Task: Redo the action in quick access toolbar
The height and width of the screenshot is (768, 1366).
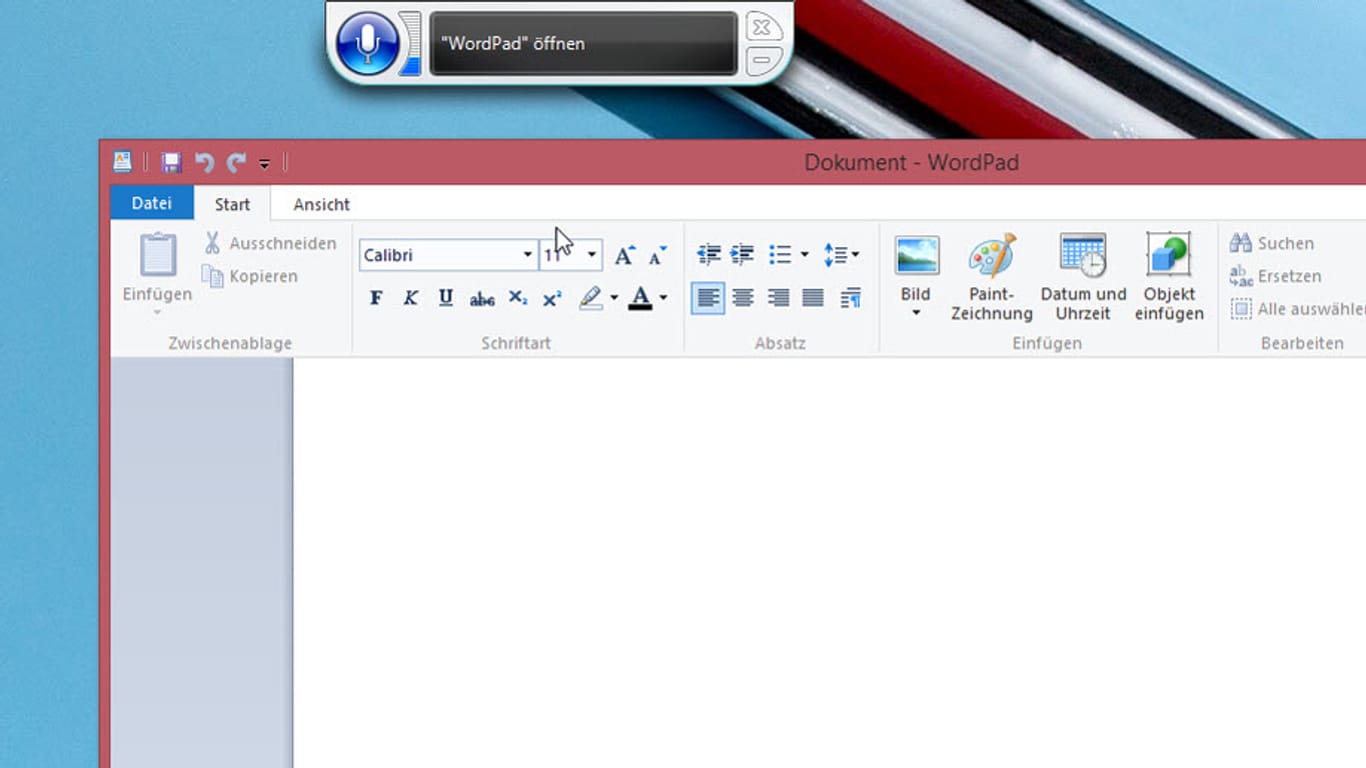Action: tap(236, 162)
